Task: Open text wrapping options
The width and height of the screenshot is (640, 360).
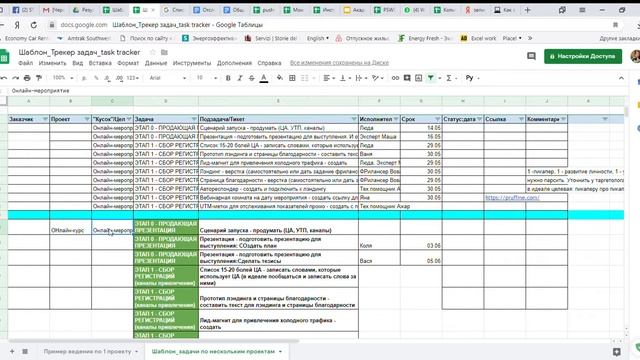Action: [361, 78]
